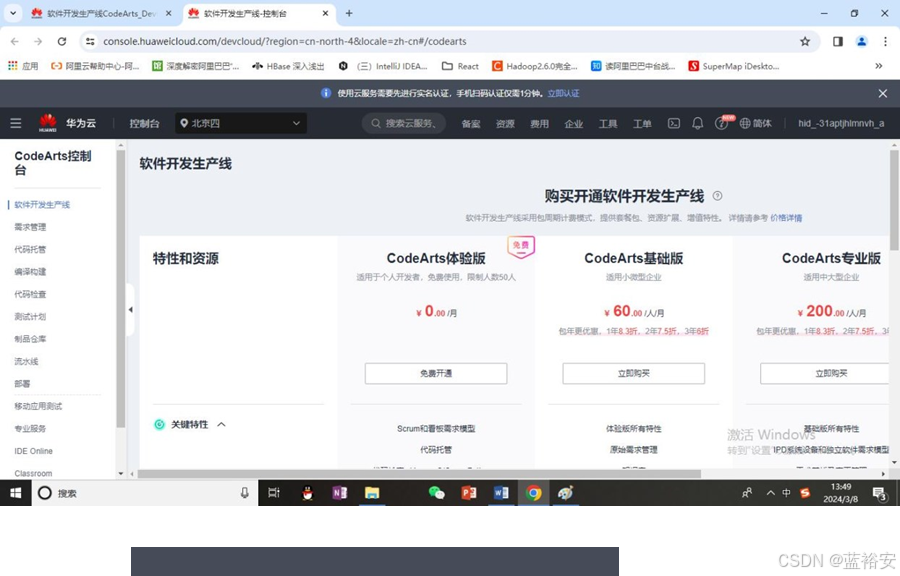900x576 pixels.
Task: Click the help icon beside purchase heading
Action: pyautogui.click(x=717, y=196)
